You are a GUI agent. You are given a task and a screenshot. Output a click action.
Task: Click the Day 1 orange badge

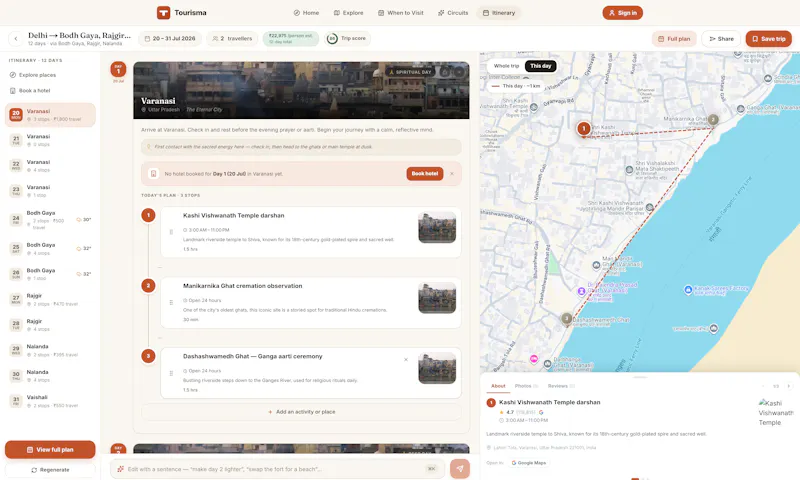pyautogui.click(x=118, y=69)
